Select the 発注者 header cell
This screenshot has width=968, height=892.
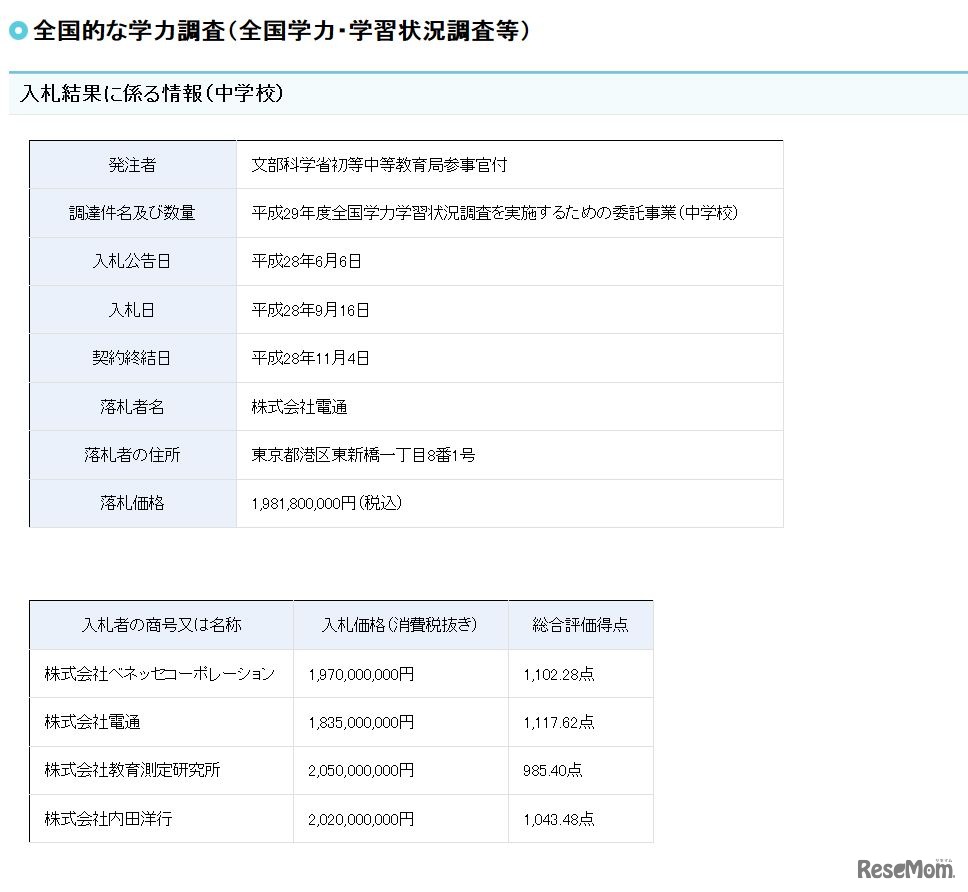coord(134,165)
